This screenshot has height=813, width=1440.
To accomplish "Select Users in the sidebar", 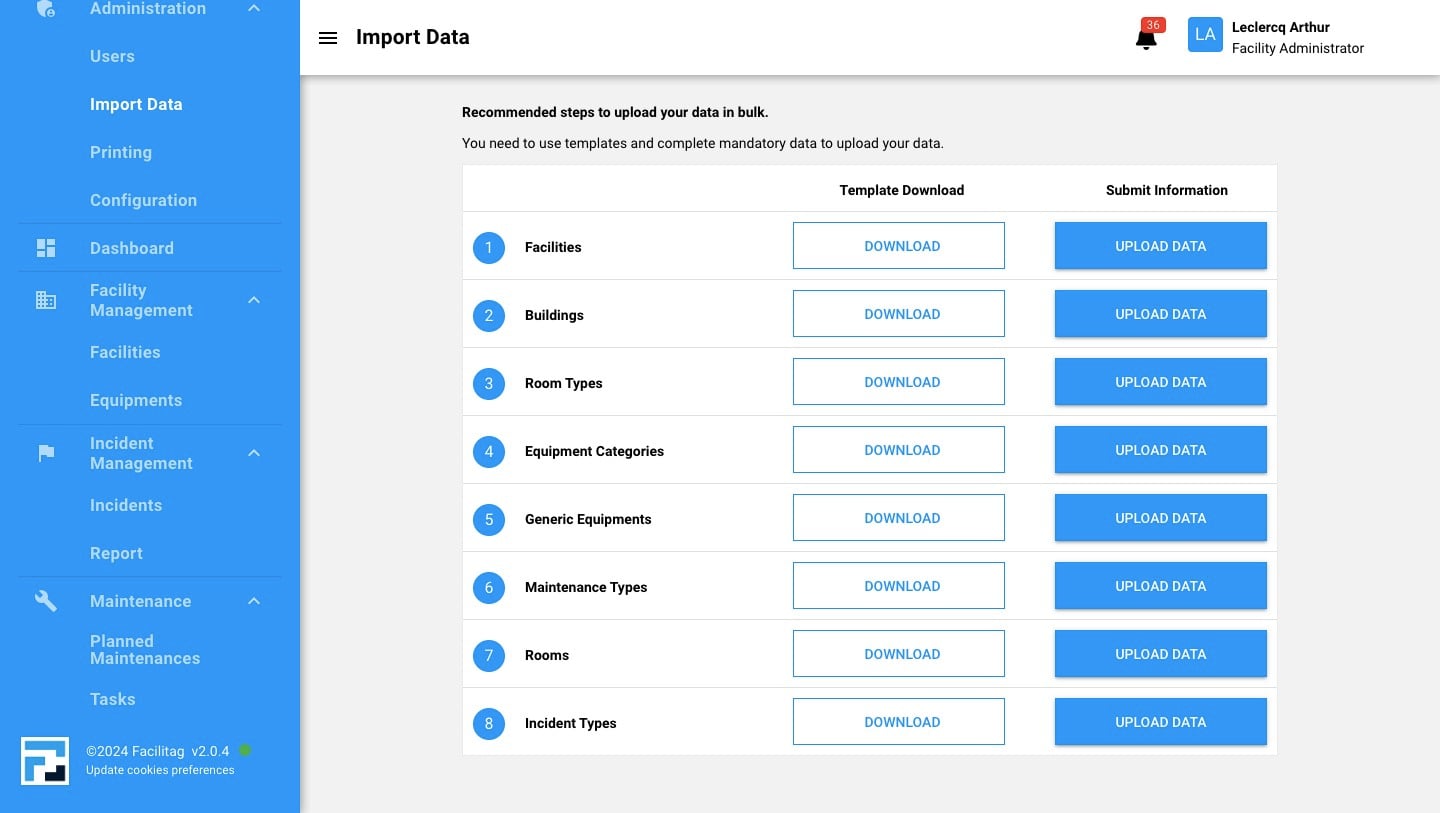I will tap(111, 56).
